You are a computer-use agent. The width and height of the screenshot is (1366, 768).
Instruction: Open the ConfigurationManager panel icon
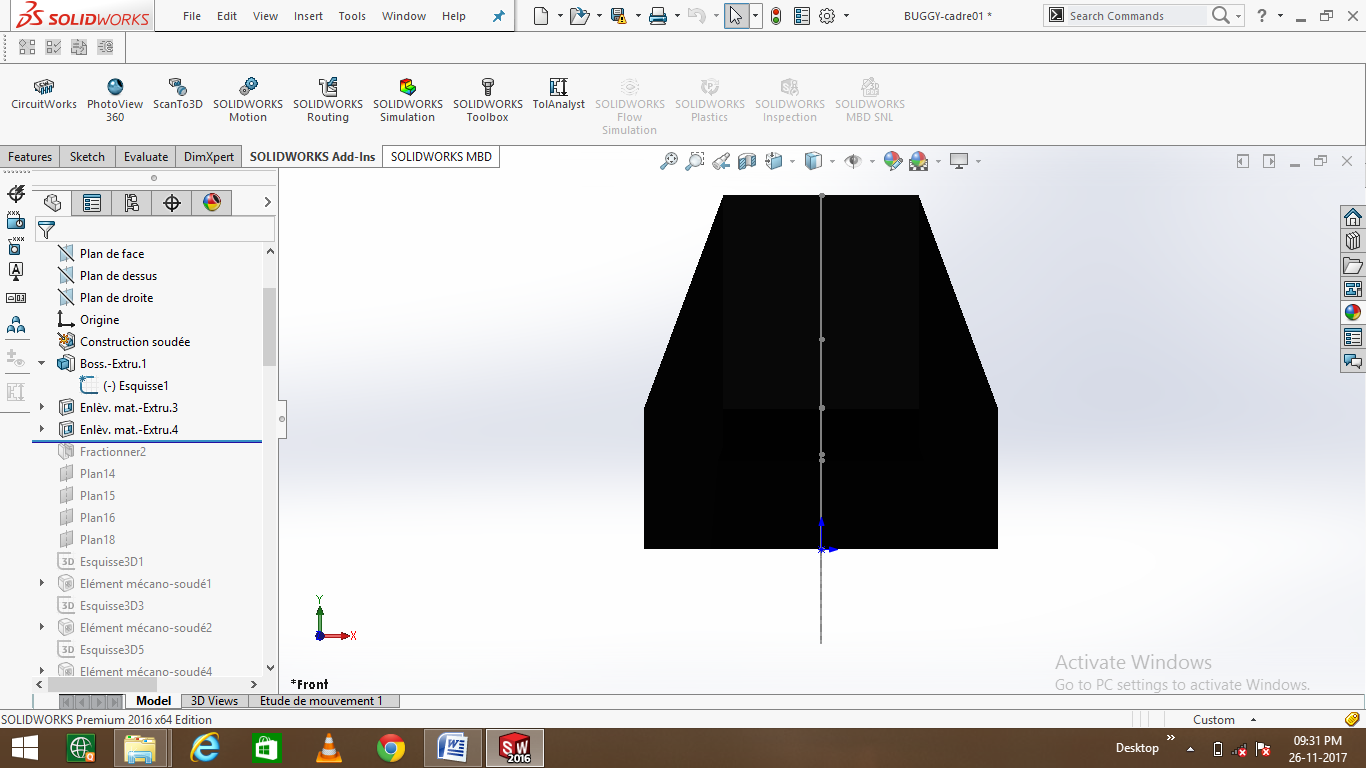[x=132, y=202]
